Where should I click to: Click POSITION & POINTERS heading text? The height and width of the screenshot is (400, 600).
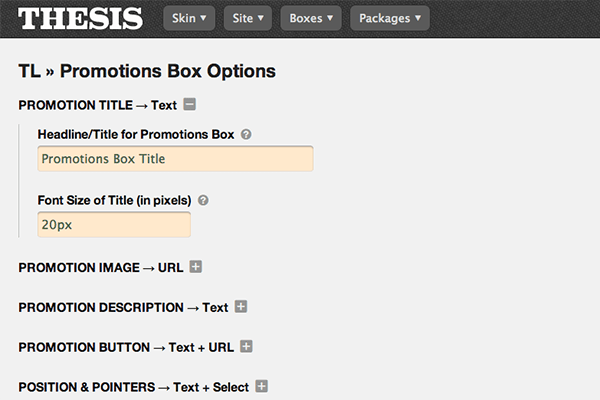coord(133,387)
